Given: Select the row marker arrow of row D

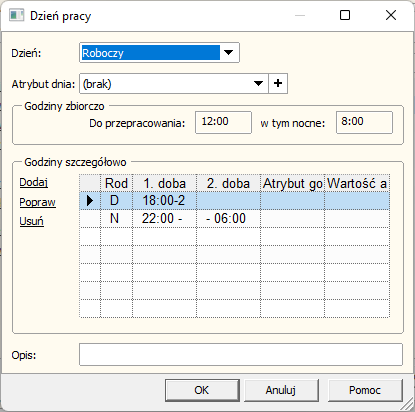Looking at the screenshot, I should coord(90,201).
